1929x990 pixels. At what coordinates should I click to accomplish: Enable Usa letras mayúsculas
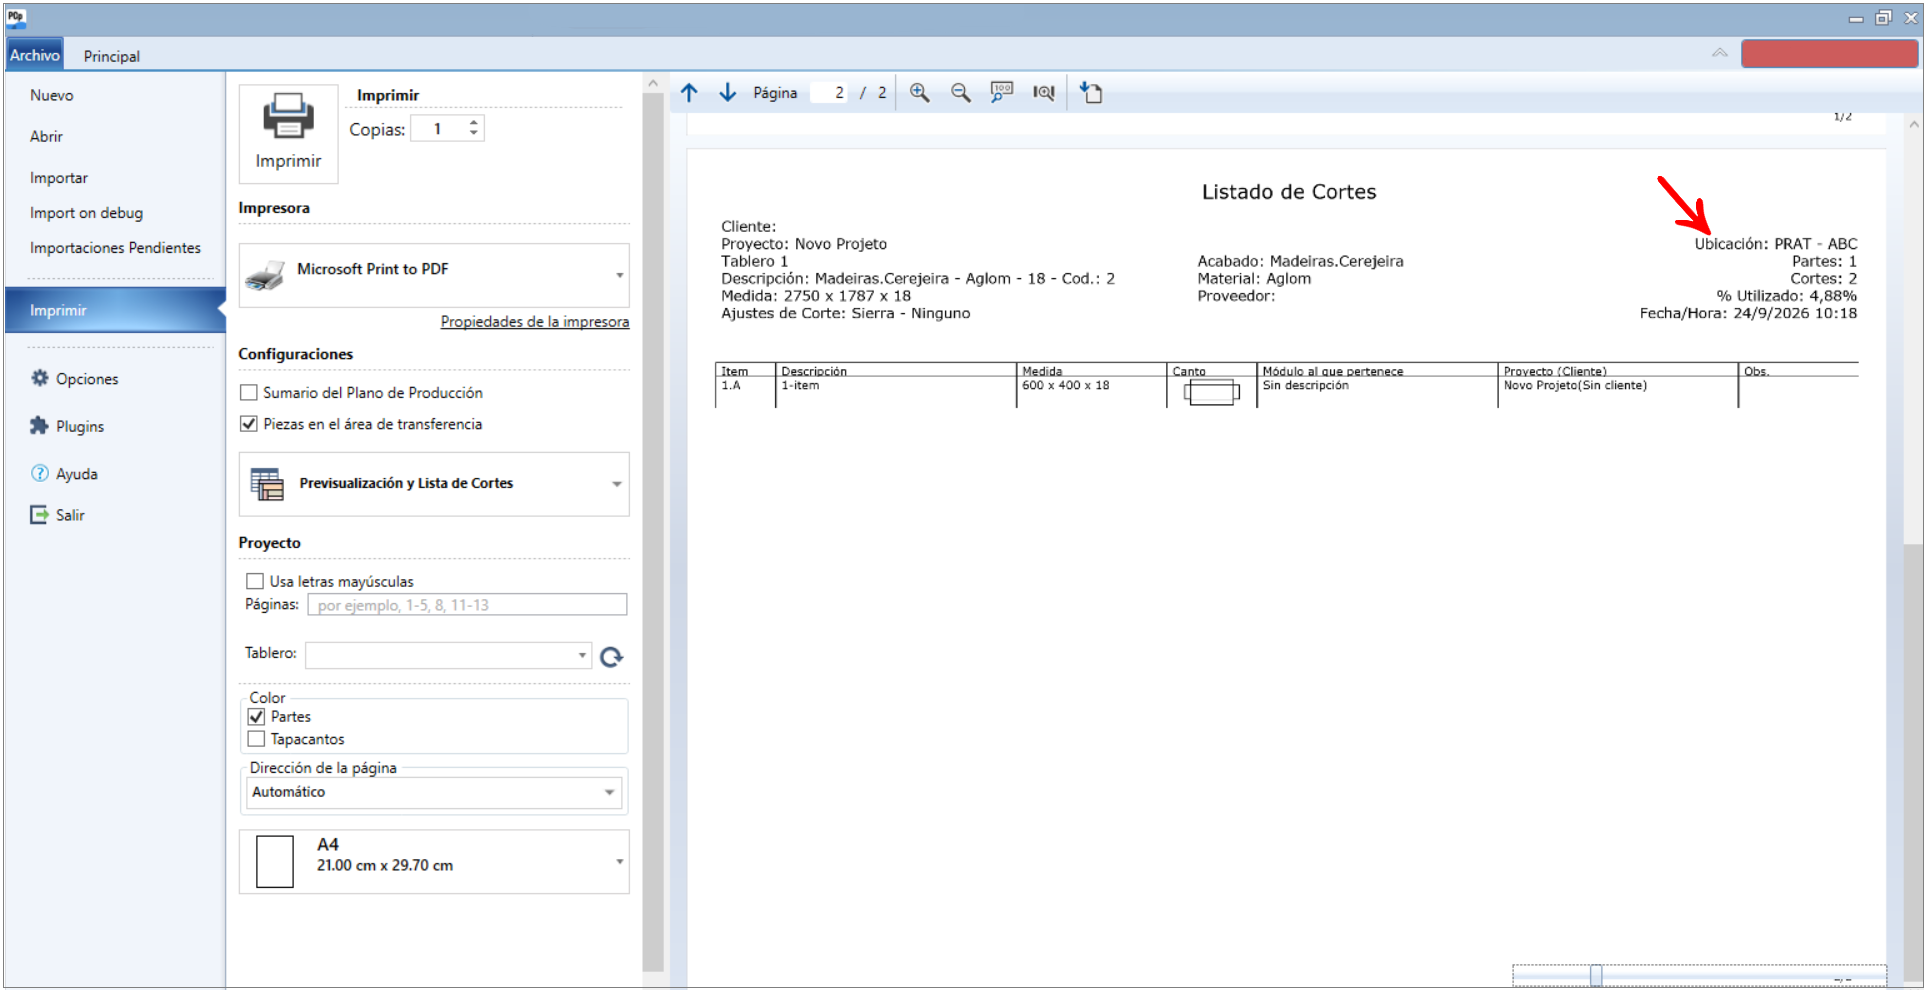(255, 581)
